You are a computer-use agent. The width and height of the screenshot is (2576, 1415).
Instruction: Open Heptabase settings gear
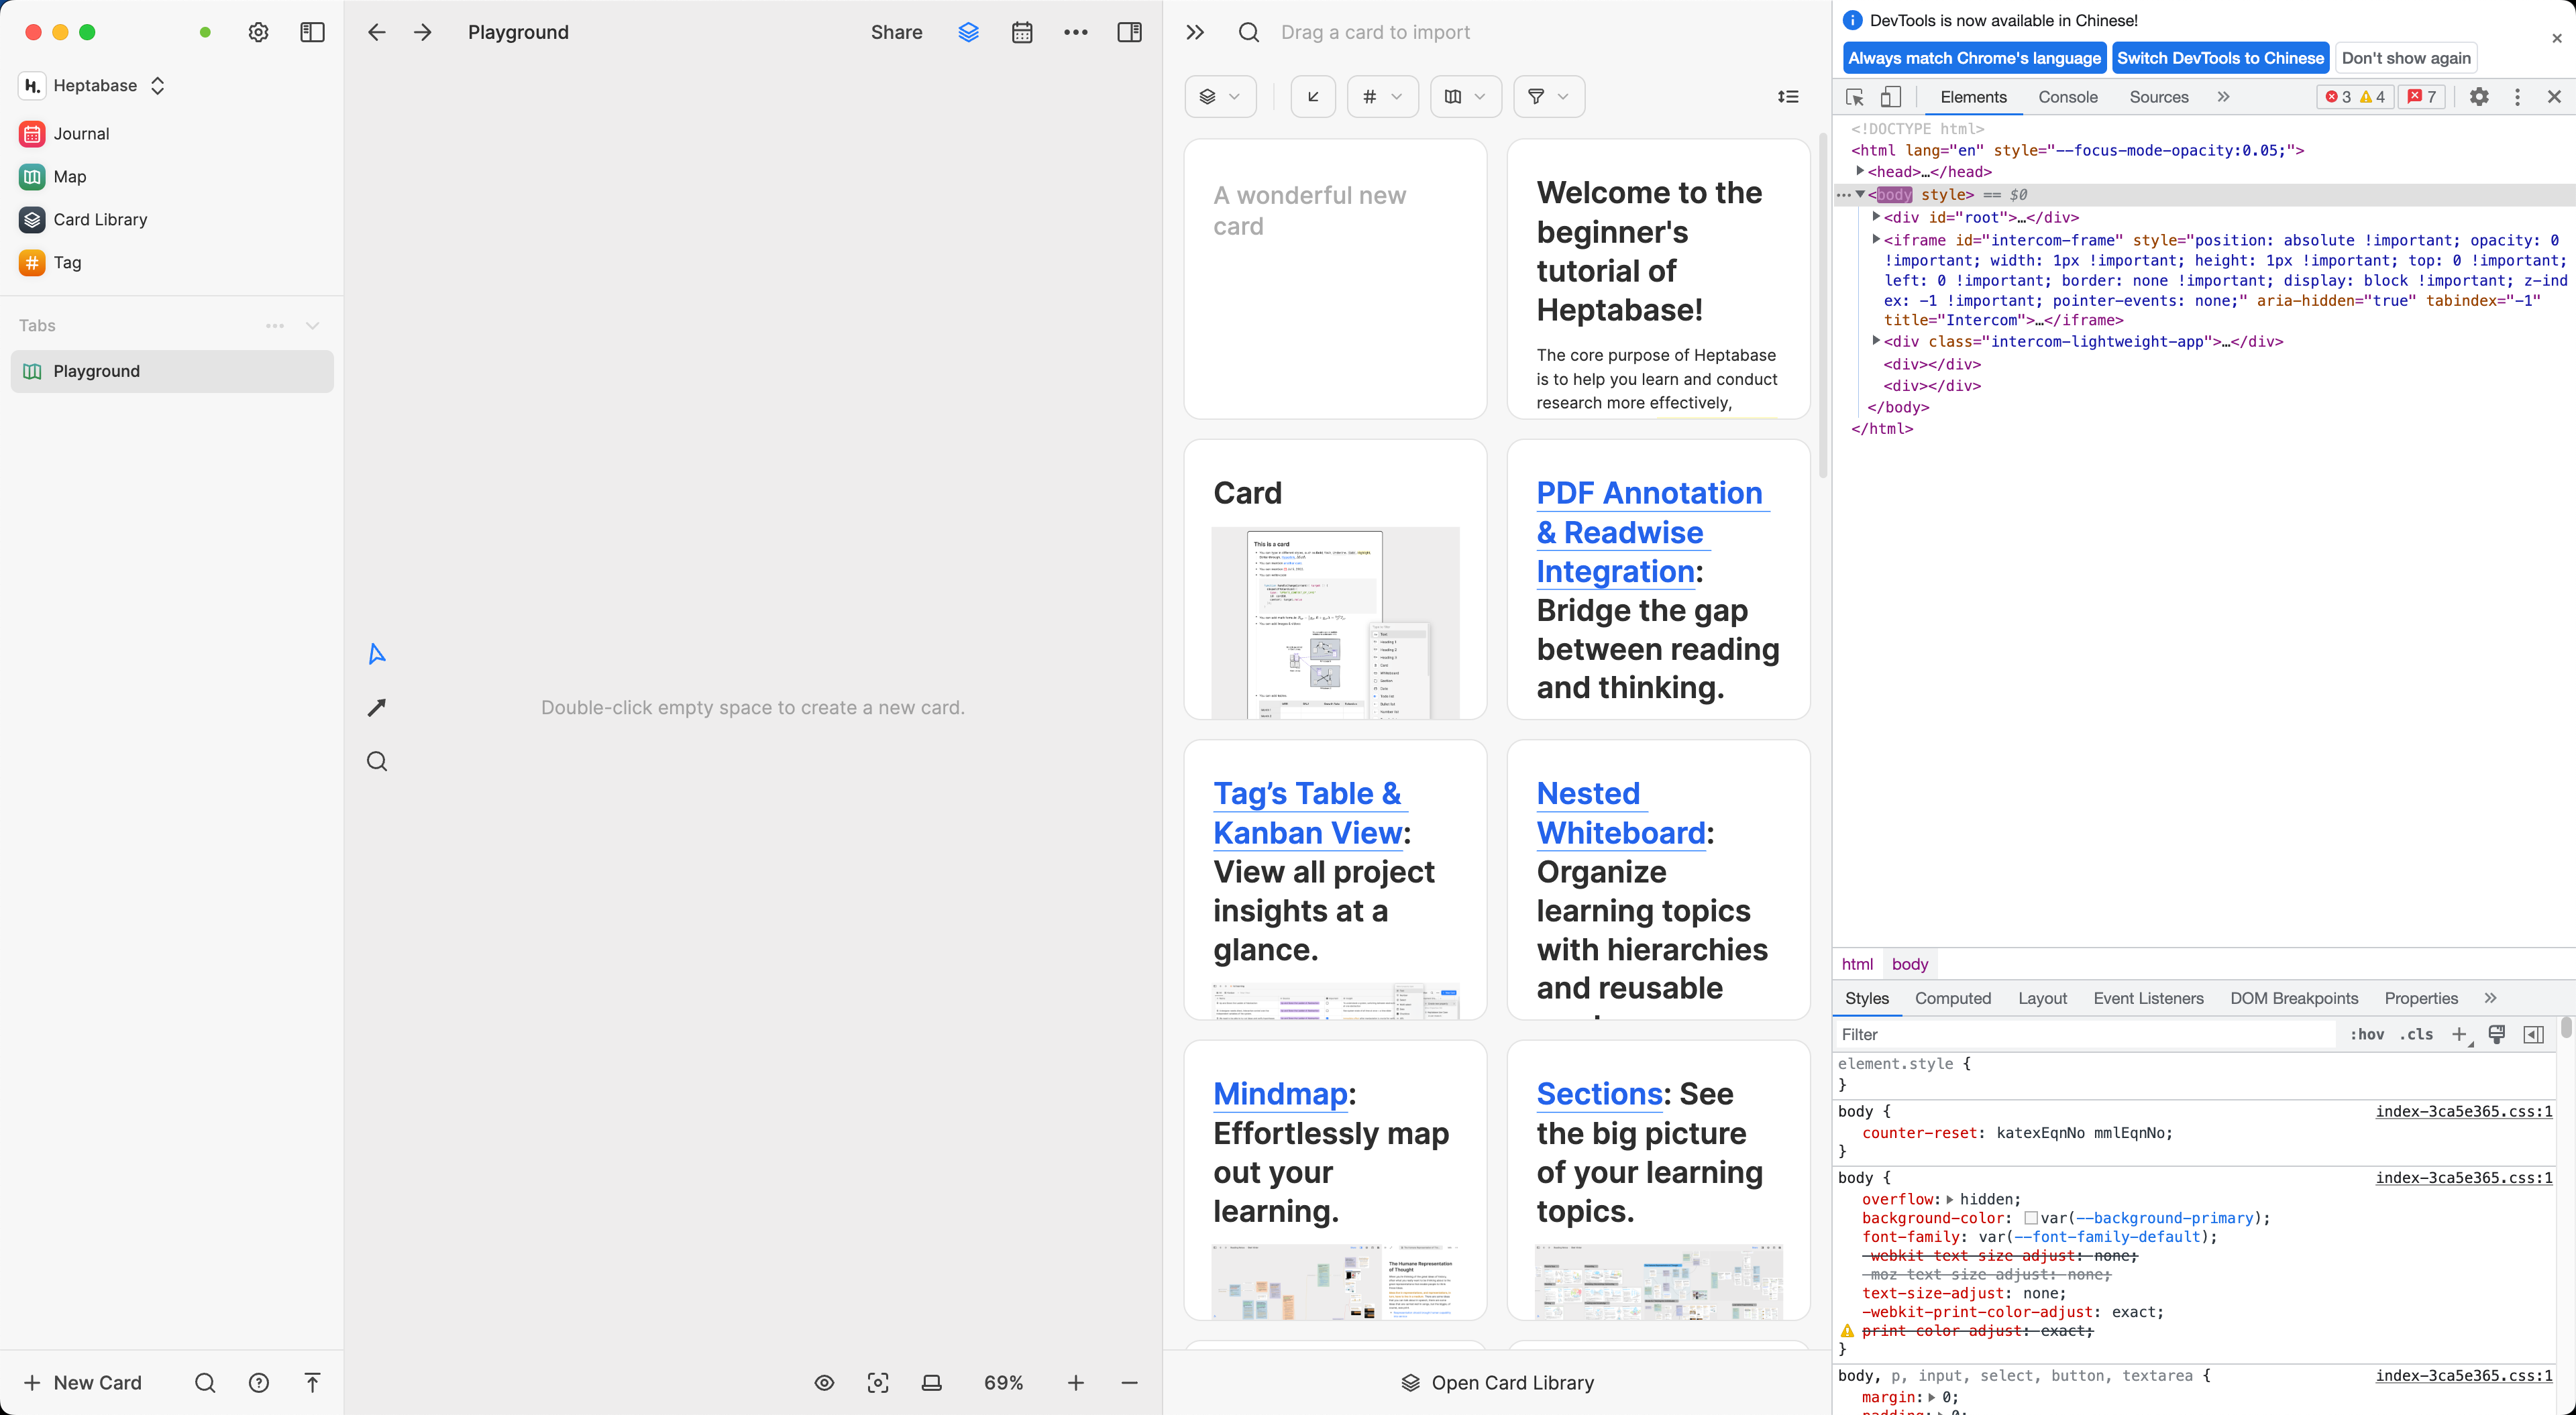click(258, 32)
